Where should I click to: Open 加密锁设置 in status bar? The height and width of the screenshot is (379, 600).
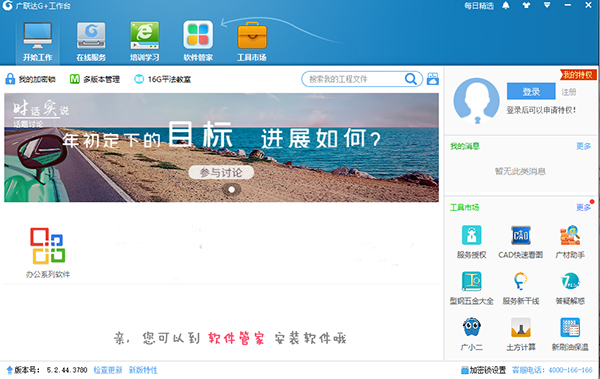(483, 370)
